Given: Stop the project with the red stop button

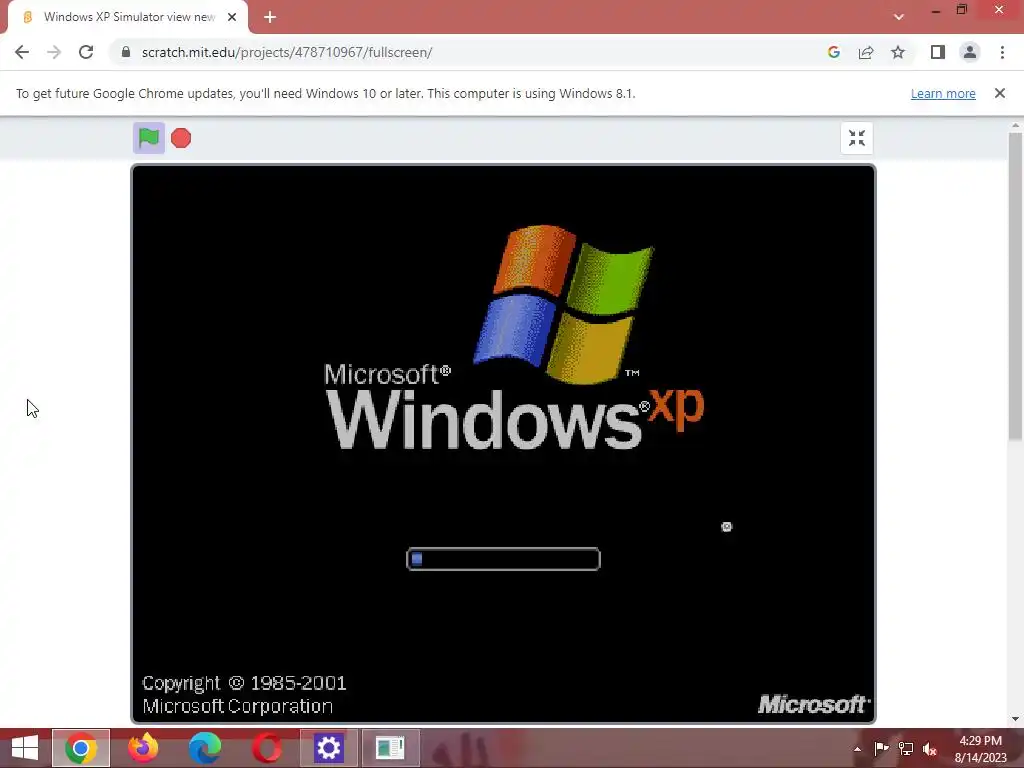Looking at the screenshot, I should 181,138.
